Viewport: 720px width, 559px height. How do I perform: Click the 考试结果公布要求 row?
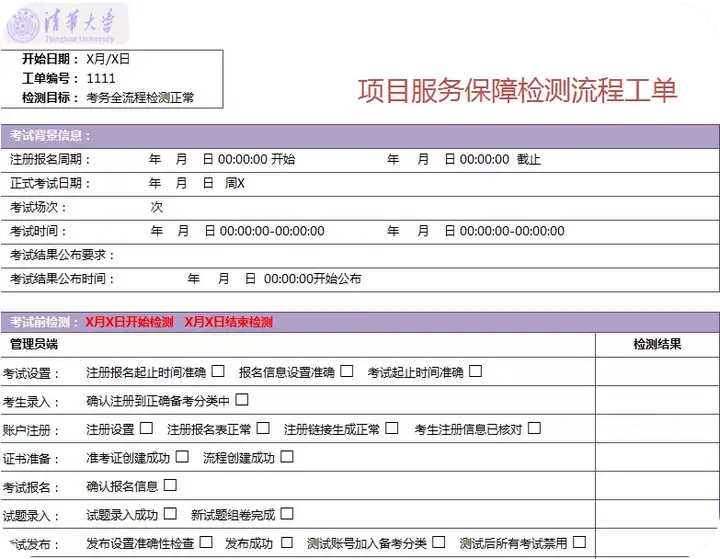pyautogui.click(x=360, y=256)
